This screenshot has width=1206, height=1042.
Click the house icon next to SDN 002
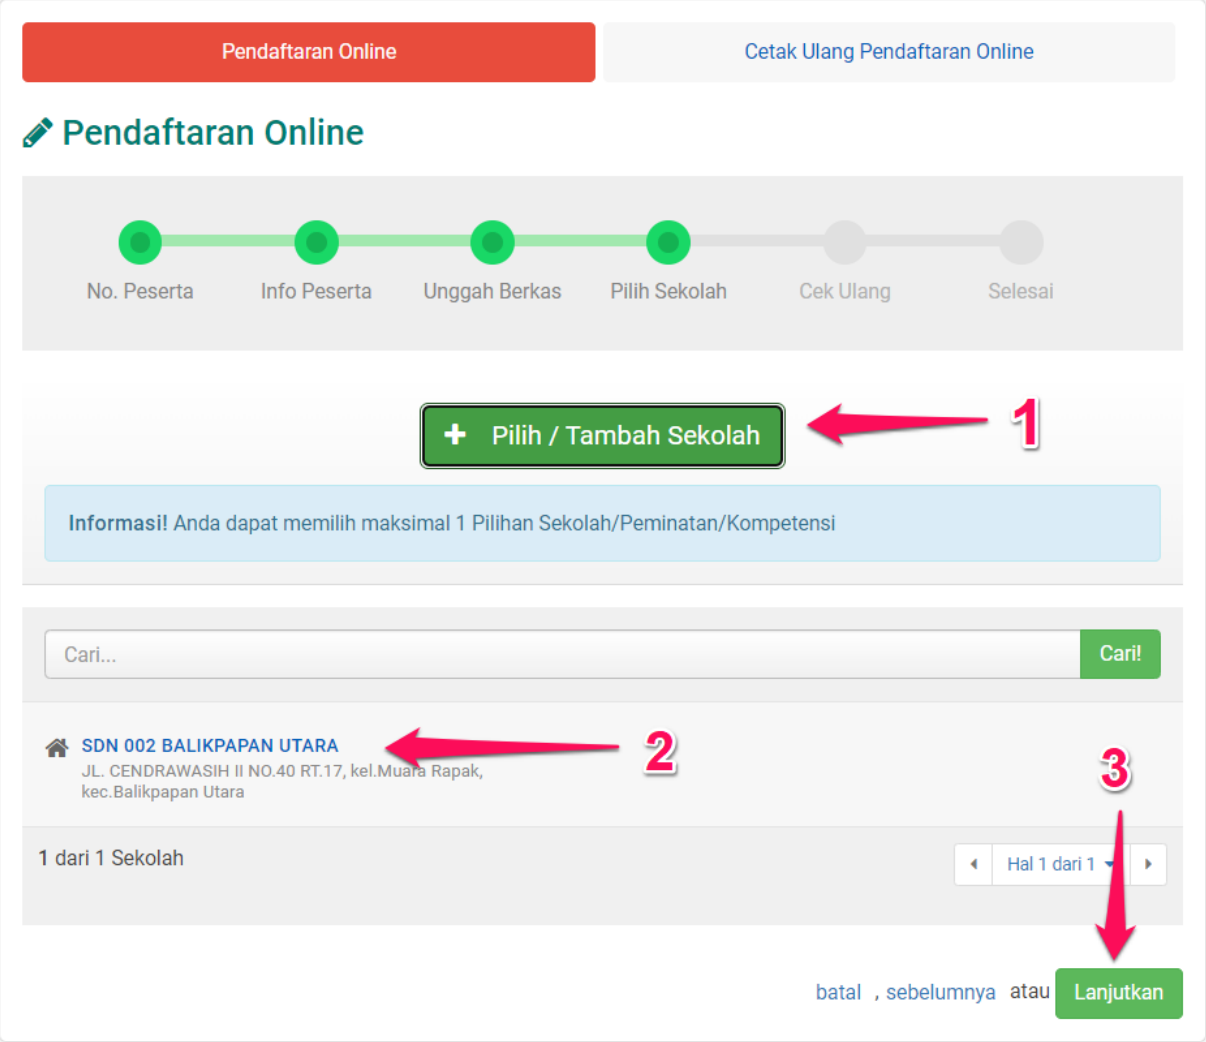tap(57, 747)
